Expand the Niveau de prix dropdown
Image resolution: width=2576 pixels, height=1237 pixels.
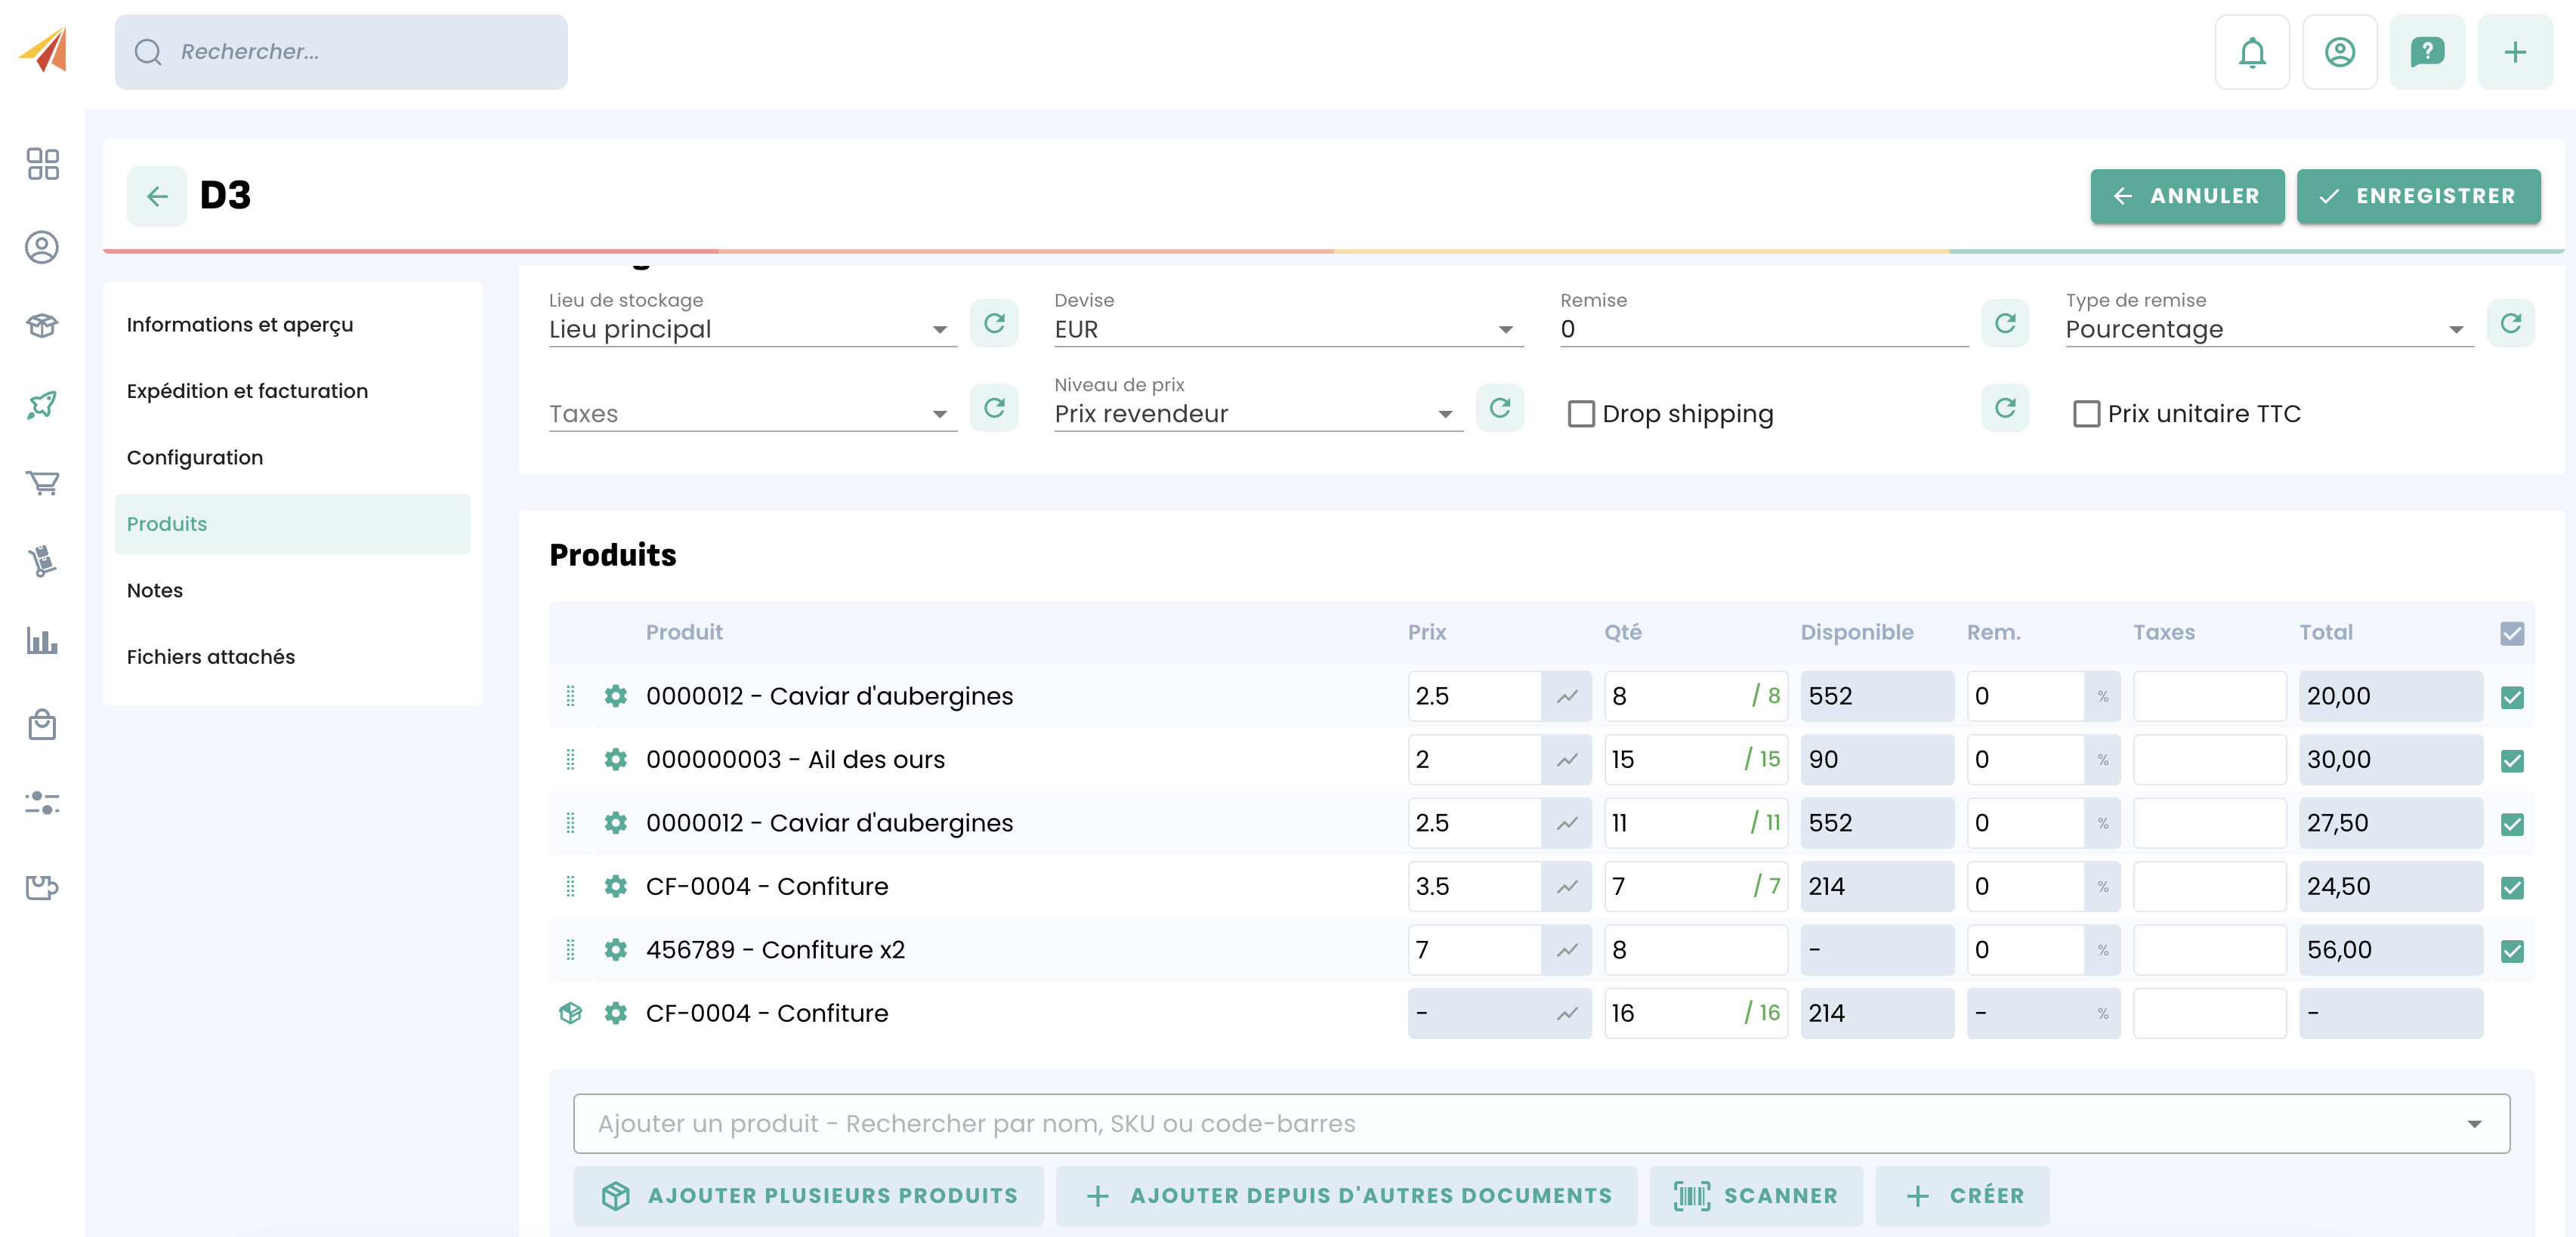(x=1257, y=414)
